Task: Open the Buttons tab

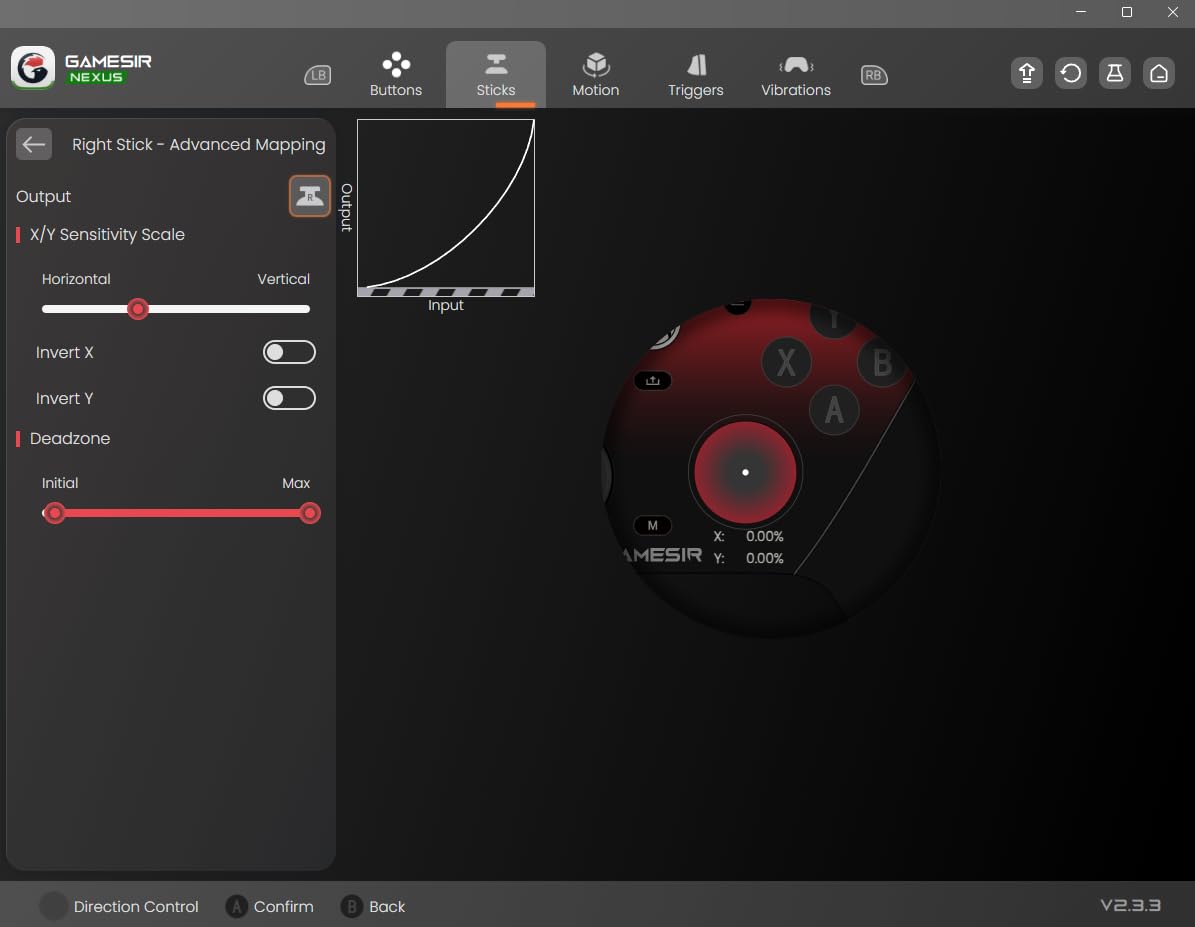Action: point(396,75)
